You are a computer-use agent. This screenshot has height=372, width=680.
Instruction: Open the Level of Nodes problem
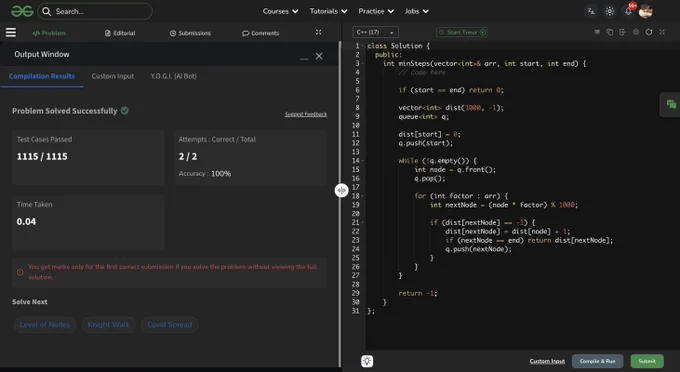[45, 325]
